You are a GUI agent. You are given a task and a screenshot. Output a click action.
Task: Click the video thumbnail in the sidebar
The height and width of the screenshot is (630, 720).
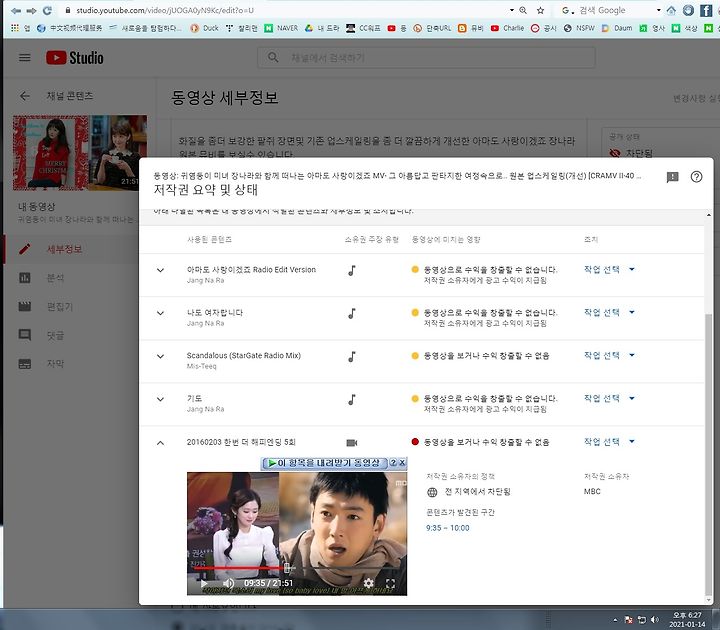(80, 152)
